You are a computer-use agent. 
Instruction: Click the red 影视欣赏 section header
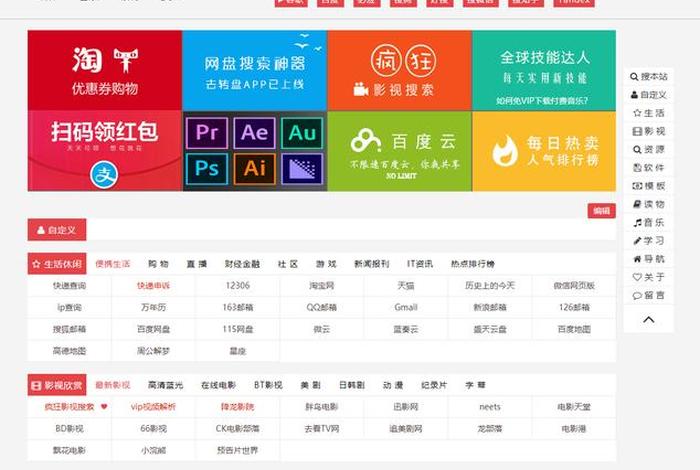click(x=57, y=385)
